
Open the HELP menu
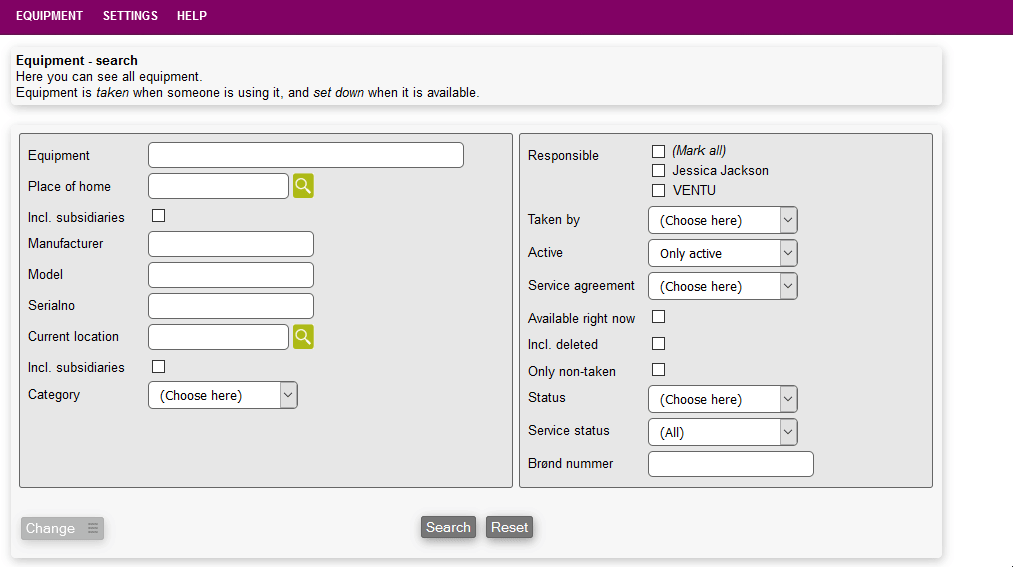(x=192, y=16)
